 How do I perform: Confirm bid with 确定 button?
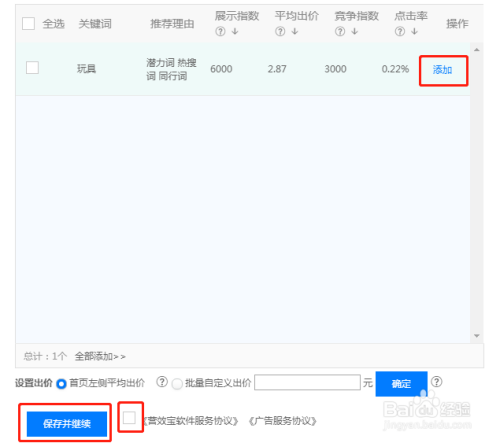pyautogui.click(x=401, y=384)
